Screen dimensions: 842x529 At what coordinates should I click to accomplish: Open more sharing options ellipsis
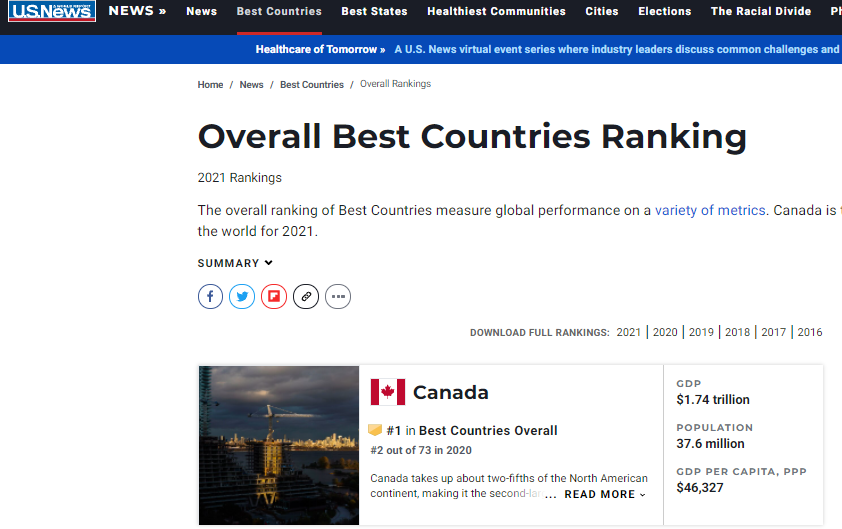(338, 296)
